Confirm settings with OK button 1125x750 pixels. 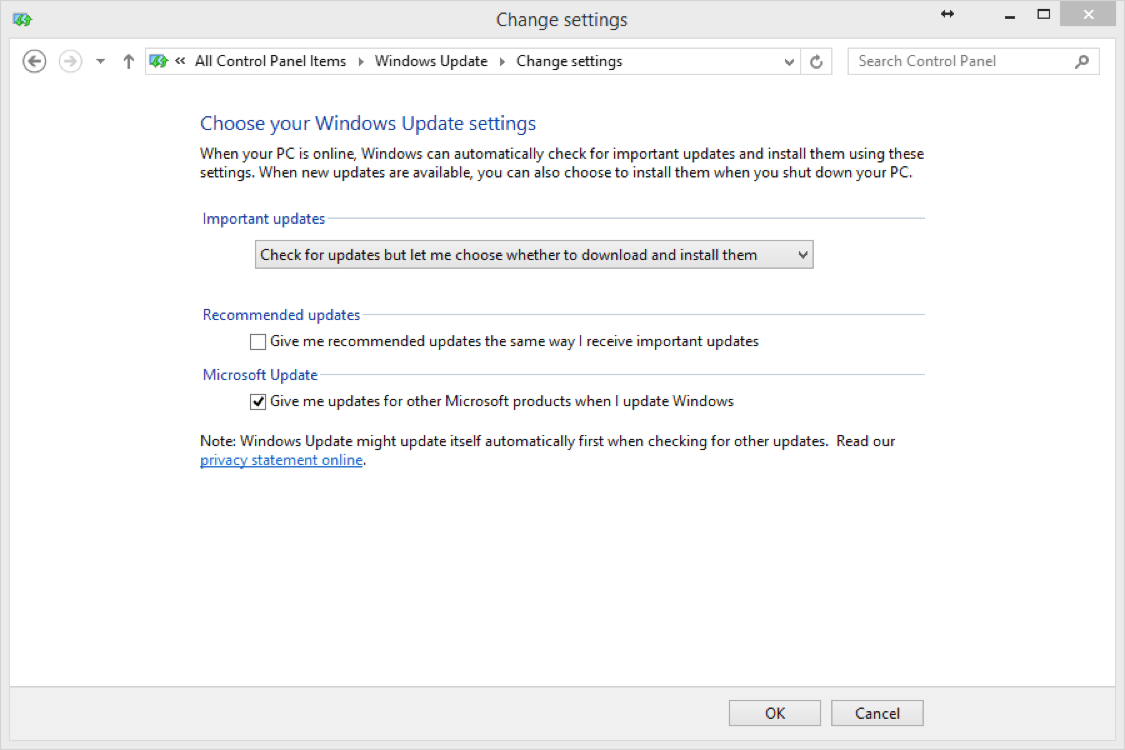[x=775, y=713]
